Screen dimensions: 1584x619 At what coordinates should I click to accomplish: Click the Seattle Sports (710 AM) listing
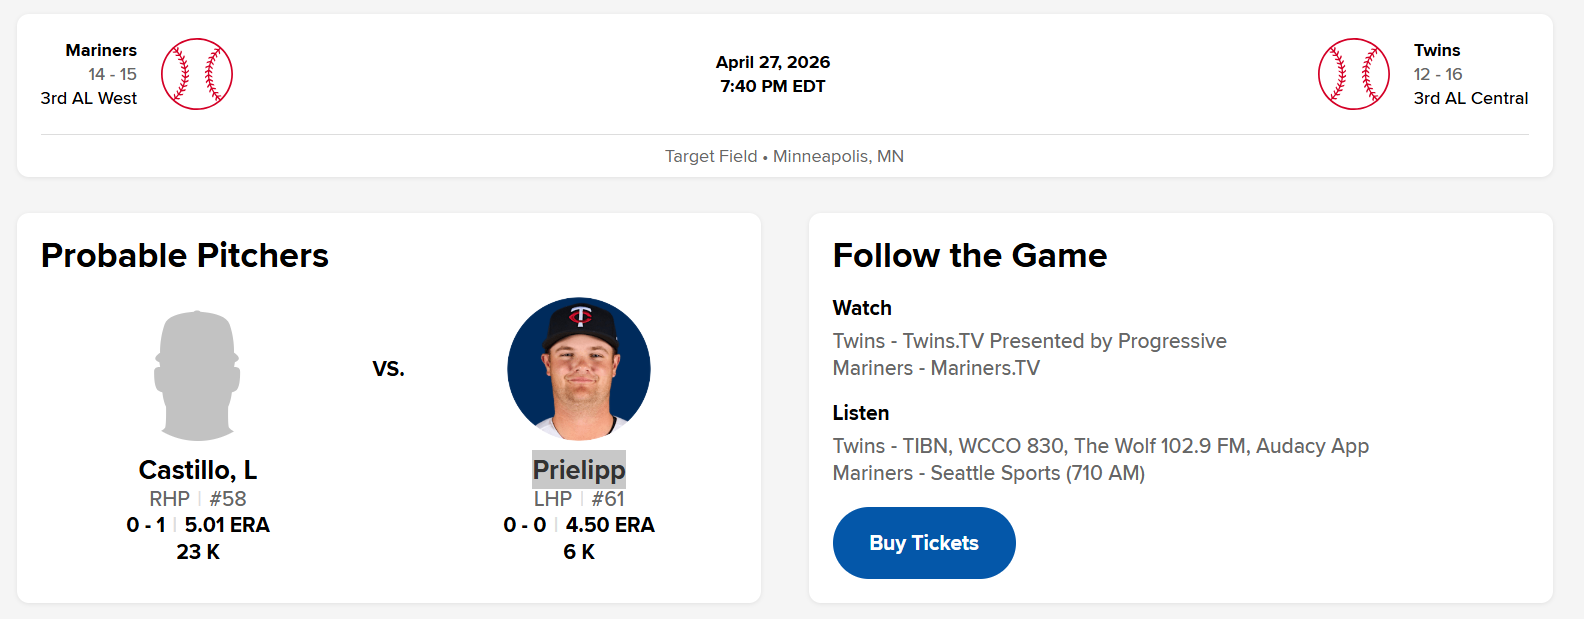tap(988, 473)
